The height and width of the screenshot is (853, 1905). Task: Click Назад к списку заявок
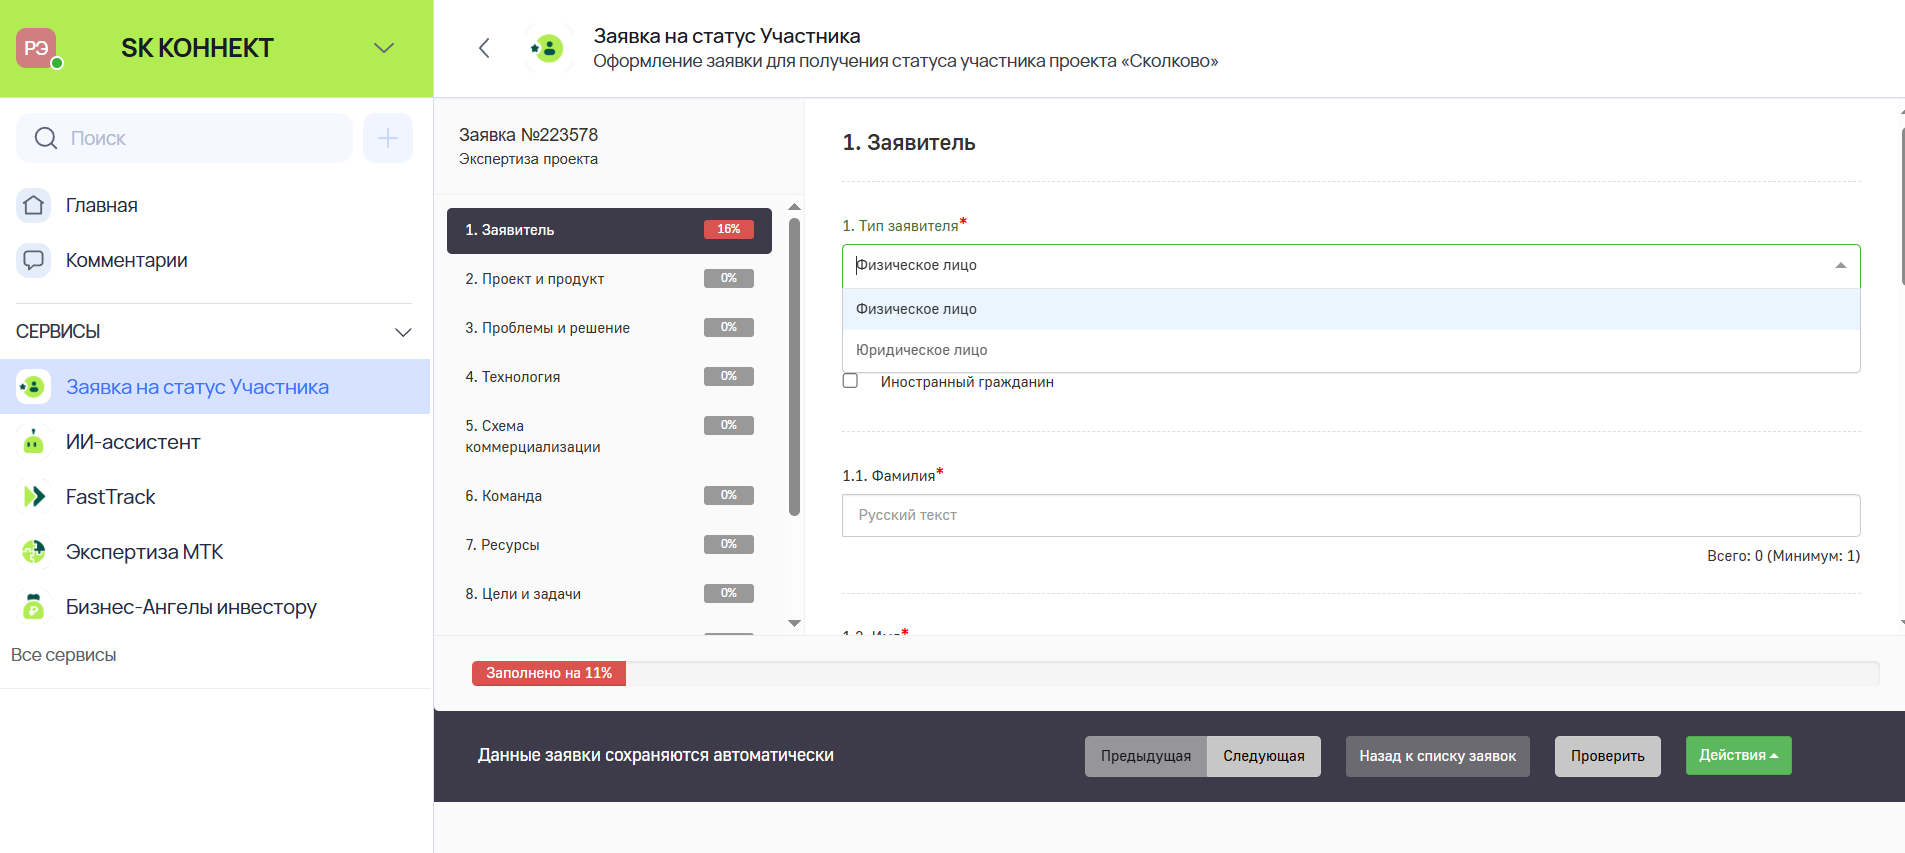point(1437,756)
